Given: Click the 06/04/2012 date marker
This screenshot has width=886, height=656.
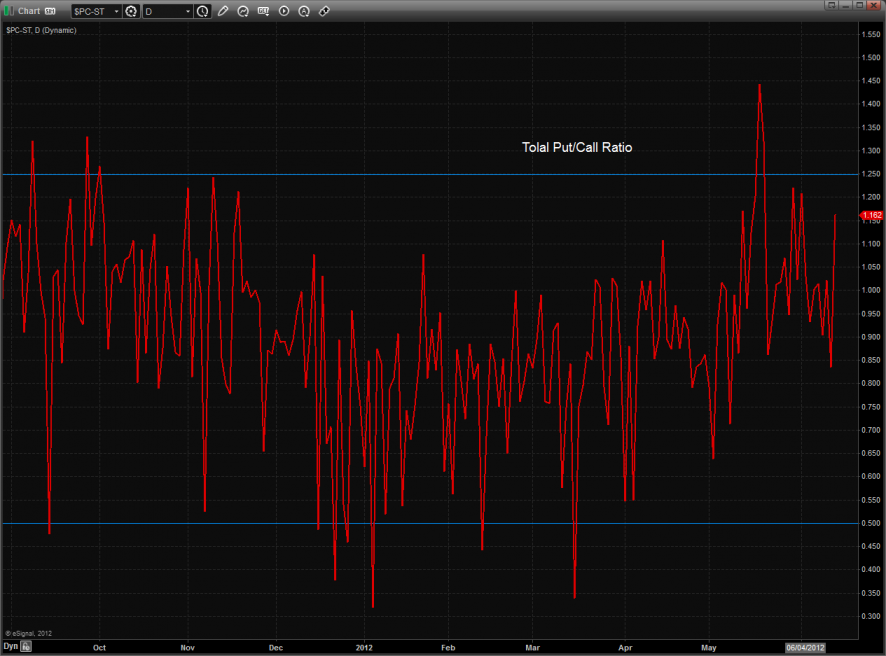Looking at the screenshot, I should [804, 646].
